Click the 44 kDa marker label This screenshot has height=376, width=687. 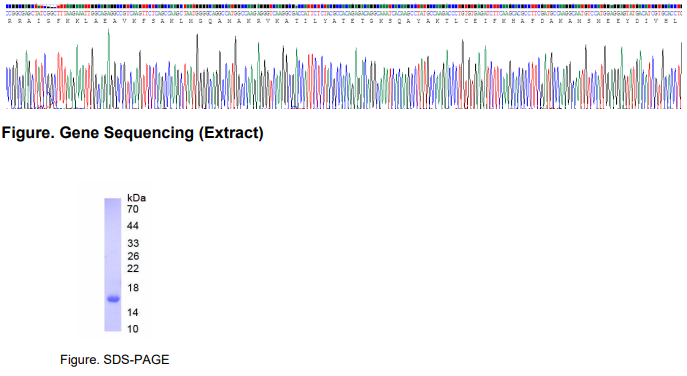tap(133, 226)
